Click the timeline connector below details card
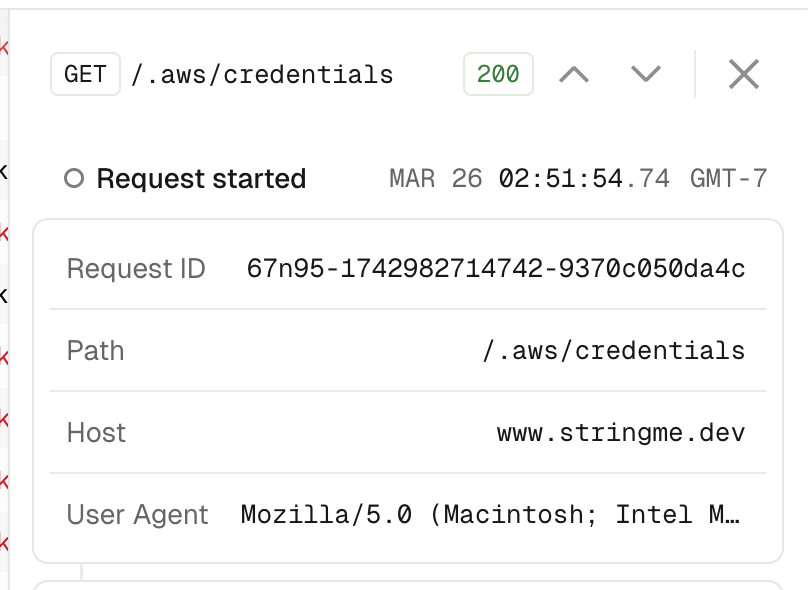Viewport: 808px width, 590px height. click(x=81, y=571)
